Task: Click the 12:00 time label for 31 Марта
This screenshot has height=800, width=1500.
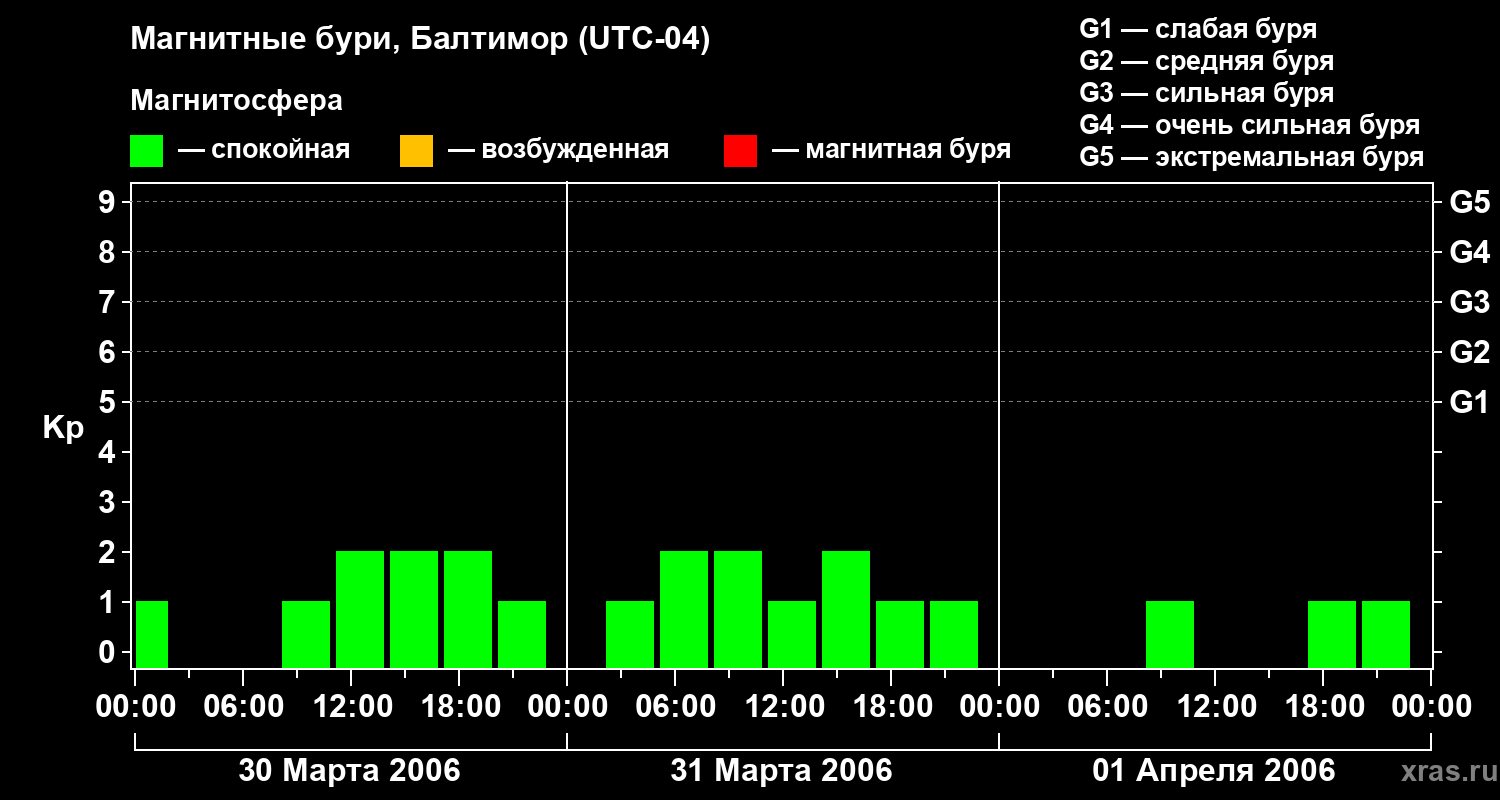Action: [x=783, y=706]
